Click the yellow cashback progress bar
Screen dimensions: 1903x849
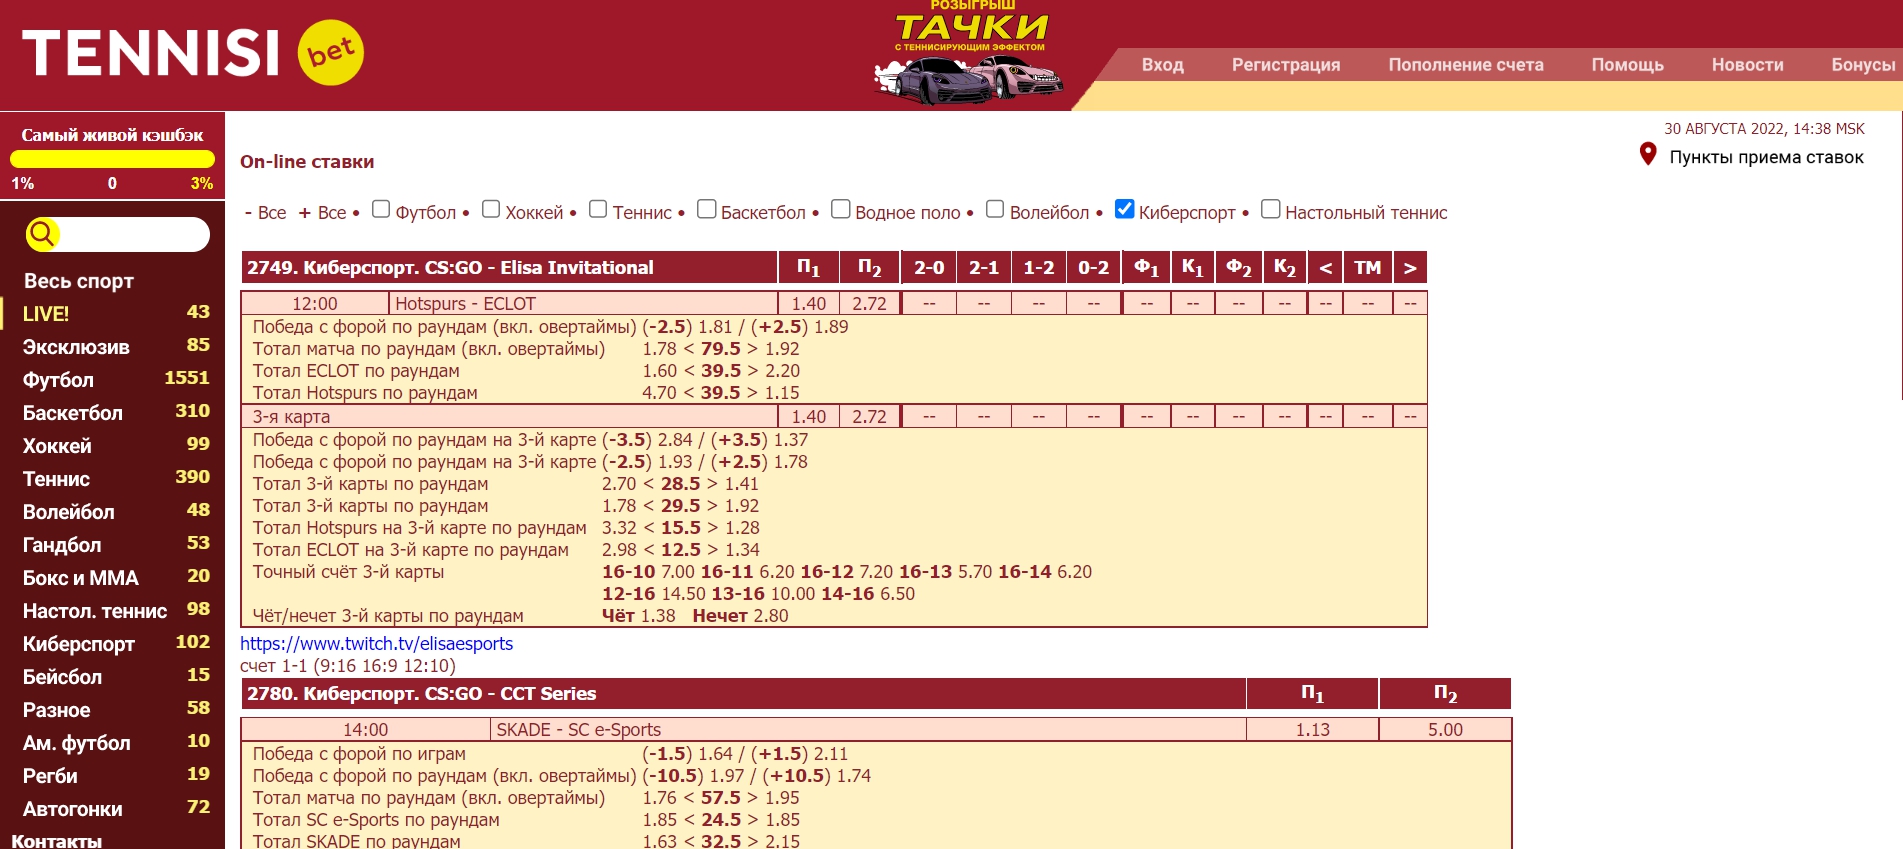pos(112,159)
